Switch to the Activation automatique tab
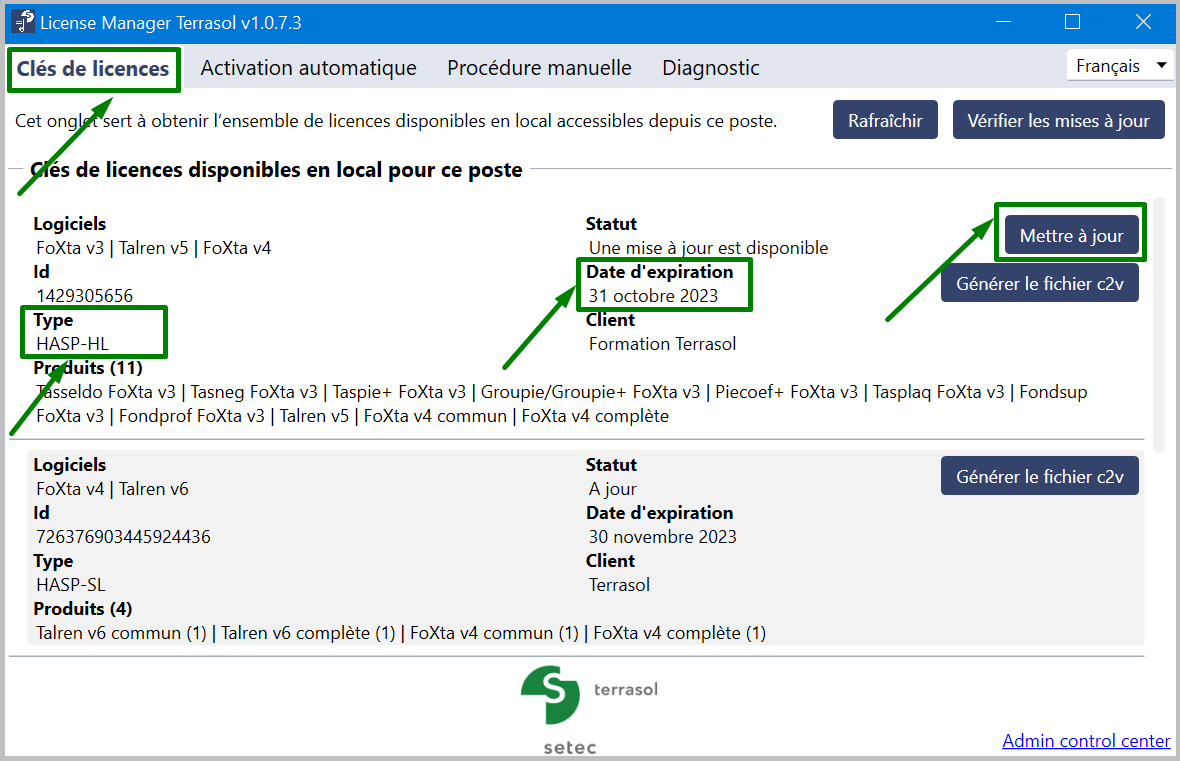The height and width of the screenshot is (761, 1180). (x=309, y=68)
